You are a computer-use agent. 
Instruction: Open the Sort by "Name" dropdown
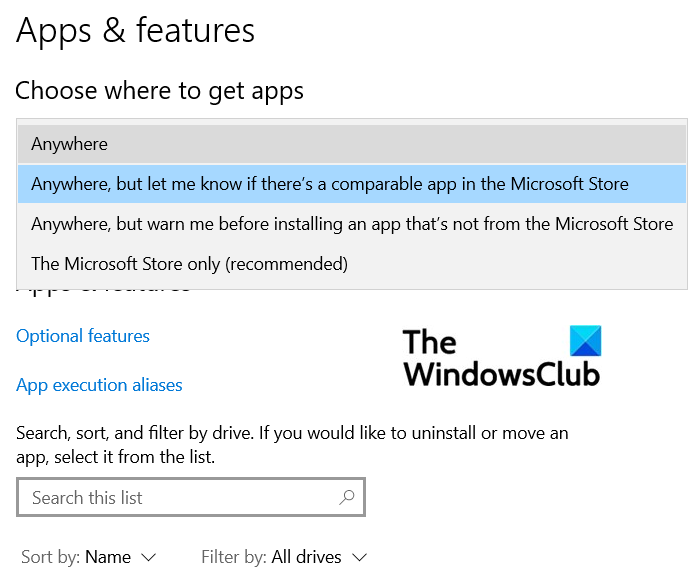[108, 557]
